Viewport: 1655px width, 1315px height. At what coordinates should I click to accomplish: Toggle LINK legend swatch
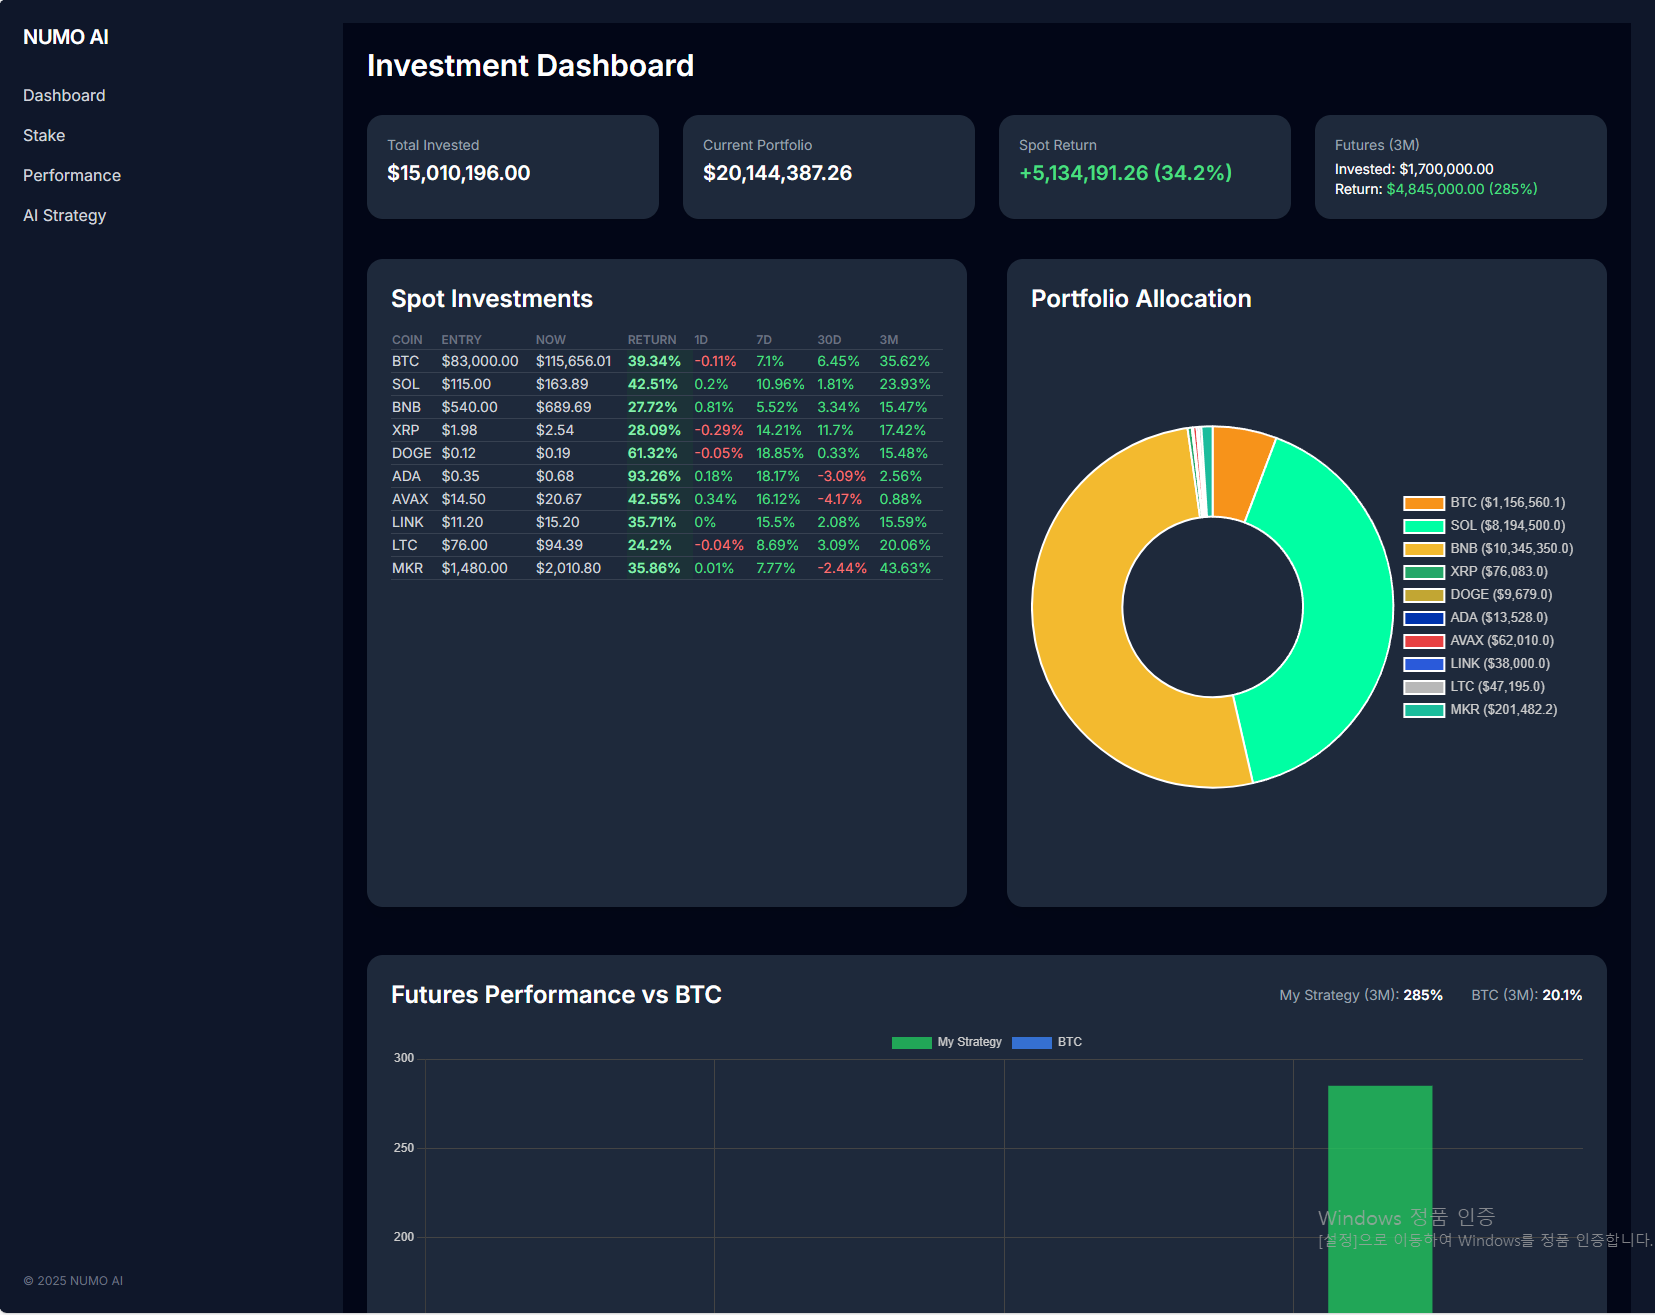pos(1424,664)
